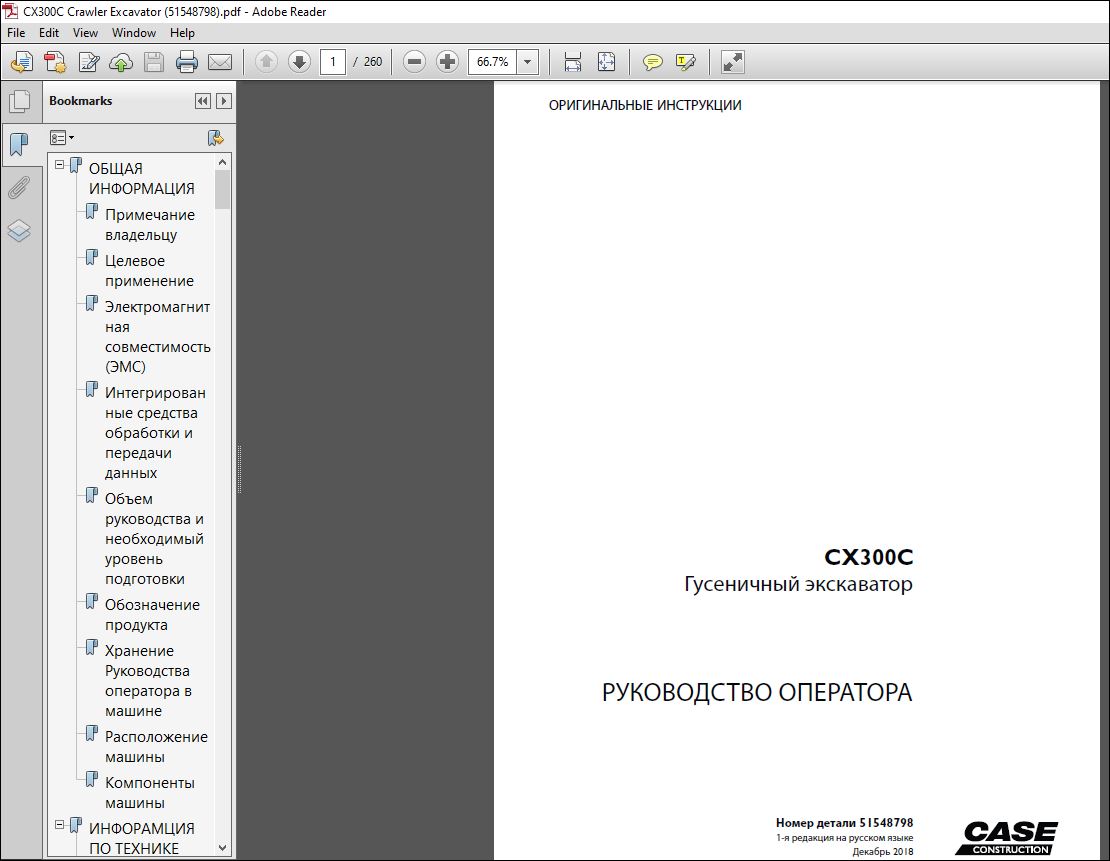Viewport: 1110px width, 861px height.
Task: Click the Send email envelope icon
Action: 219,62
